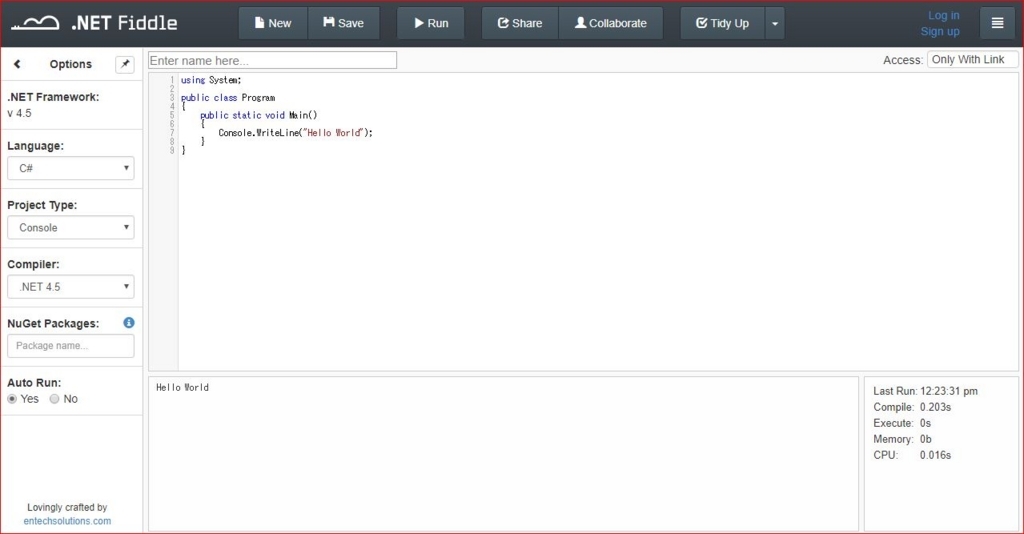Collapse the Options panel with back arrow
The width and height of the screenshot is (1024, 534).
[17, 63]
